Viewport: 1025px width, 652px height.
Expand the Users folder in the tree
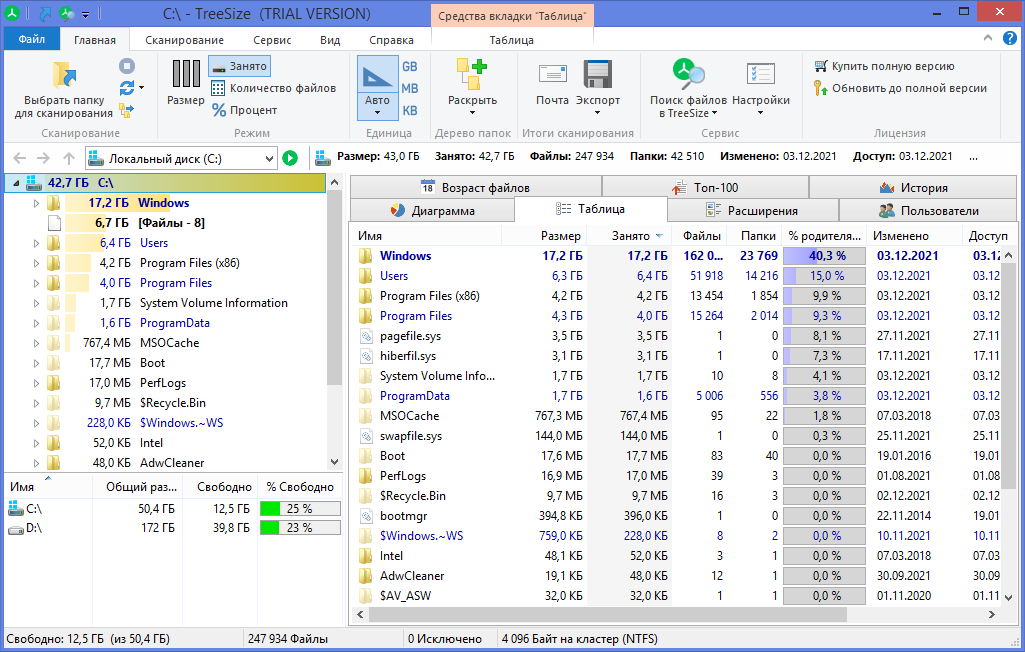click(37, 243)
